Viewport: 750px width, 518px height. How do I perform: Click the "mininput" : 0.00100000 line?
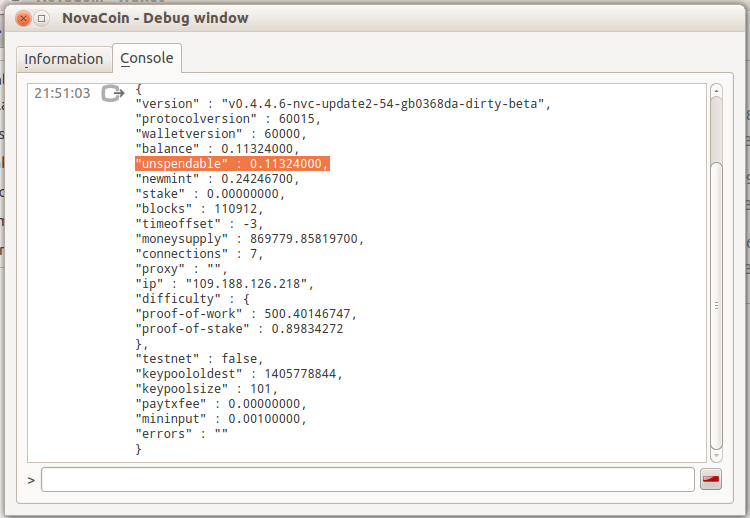click(221, 419)
